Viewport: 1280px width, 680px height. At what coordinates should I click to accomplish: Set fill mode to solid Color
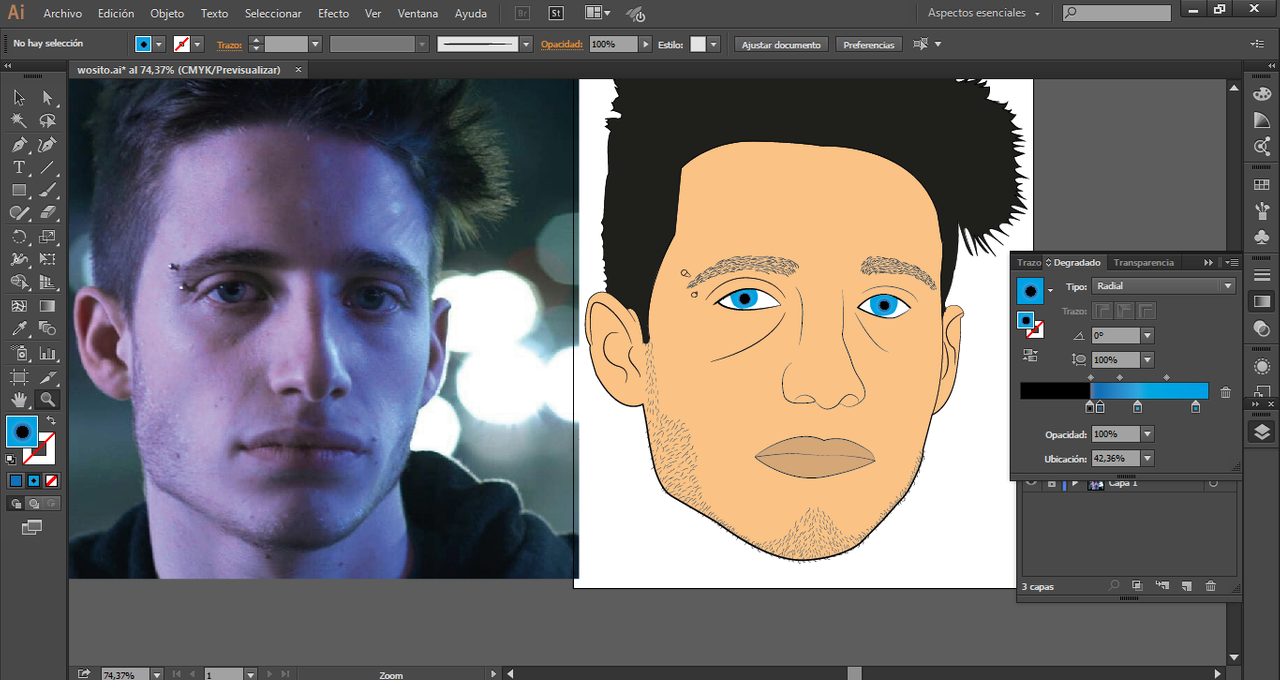click(15, 481)
